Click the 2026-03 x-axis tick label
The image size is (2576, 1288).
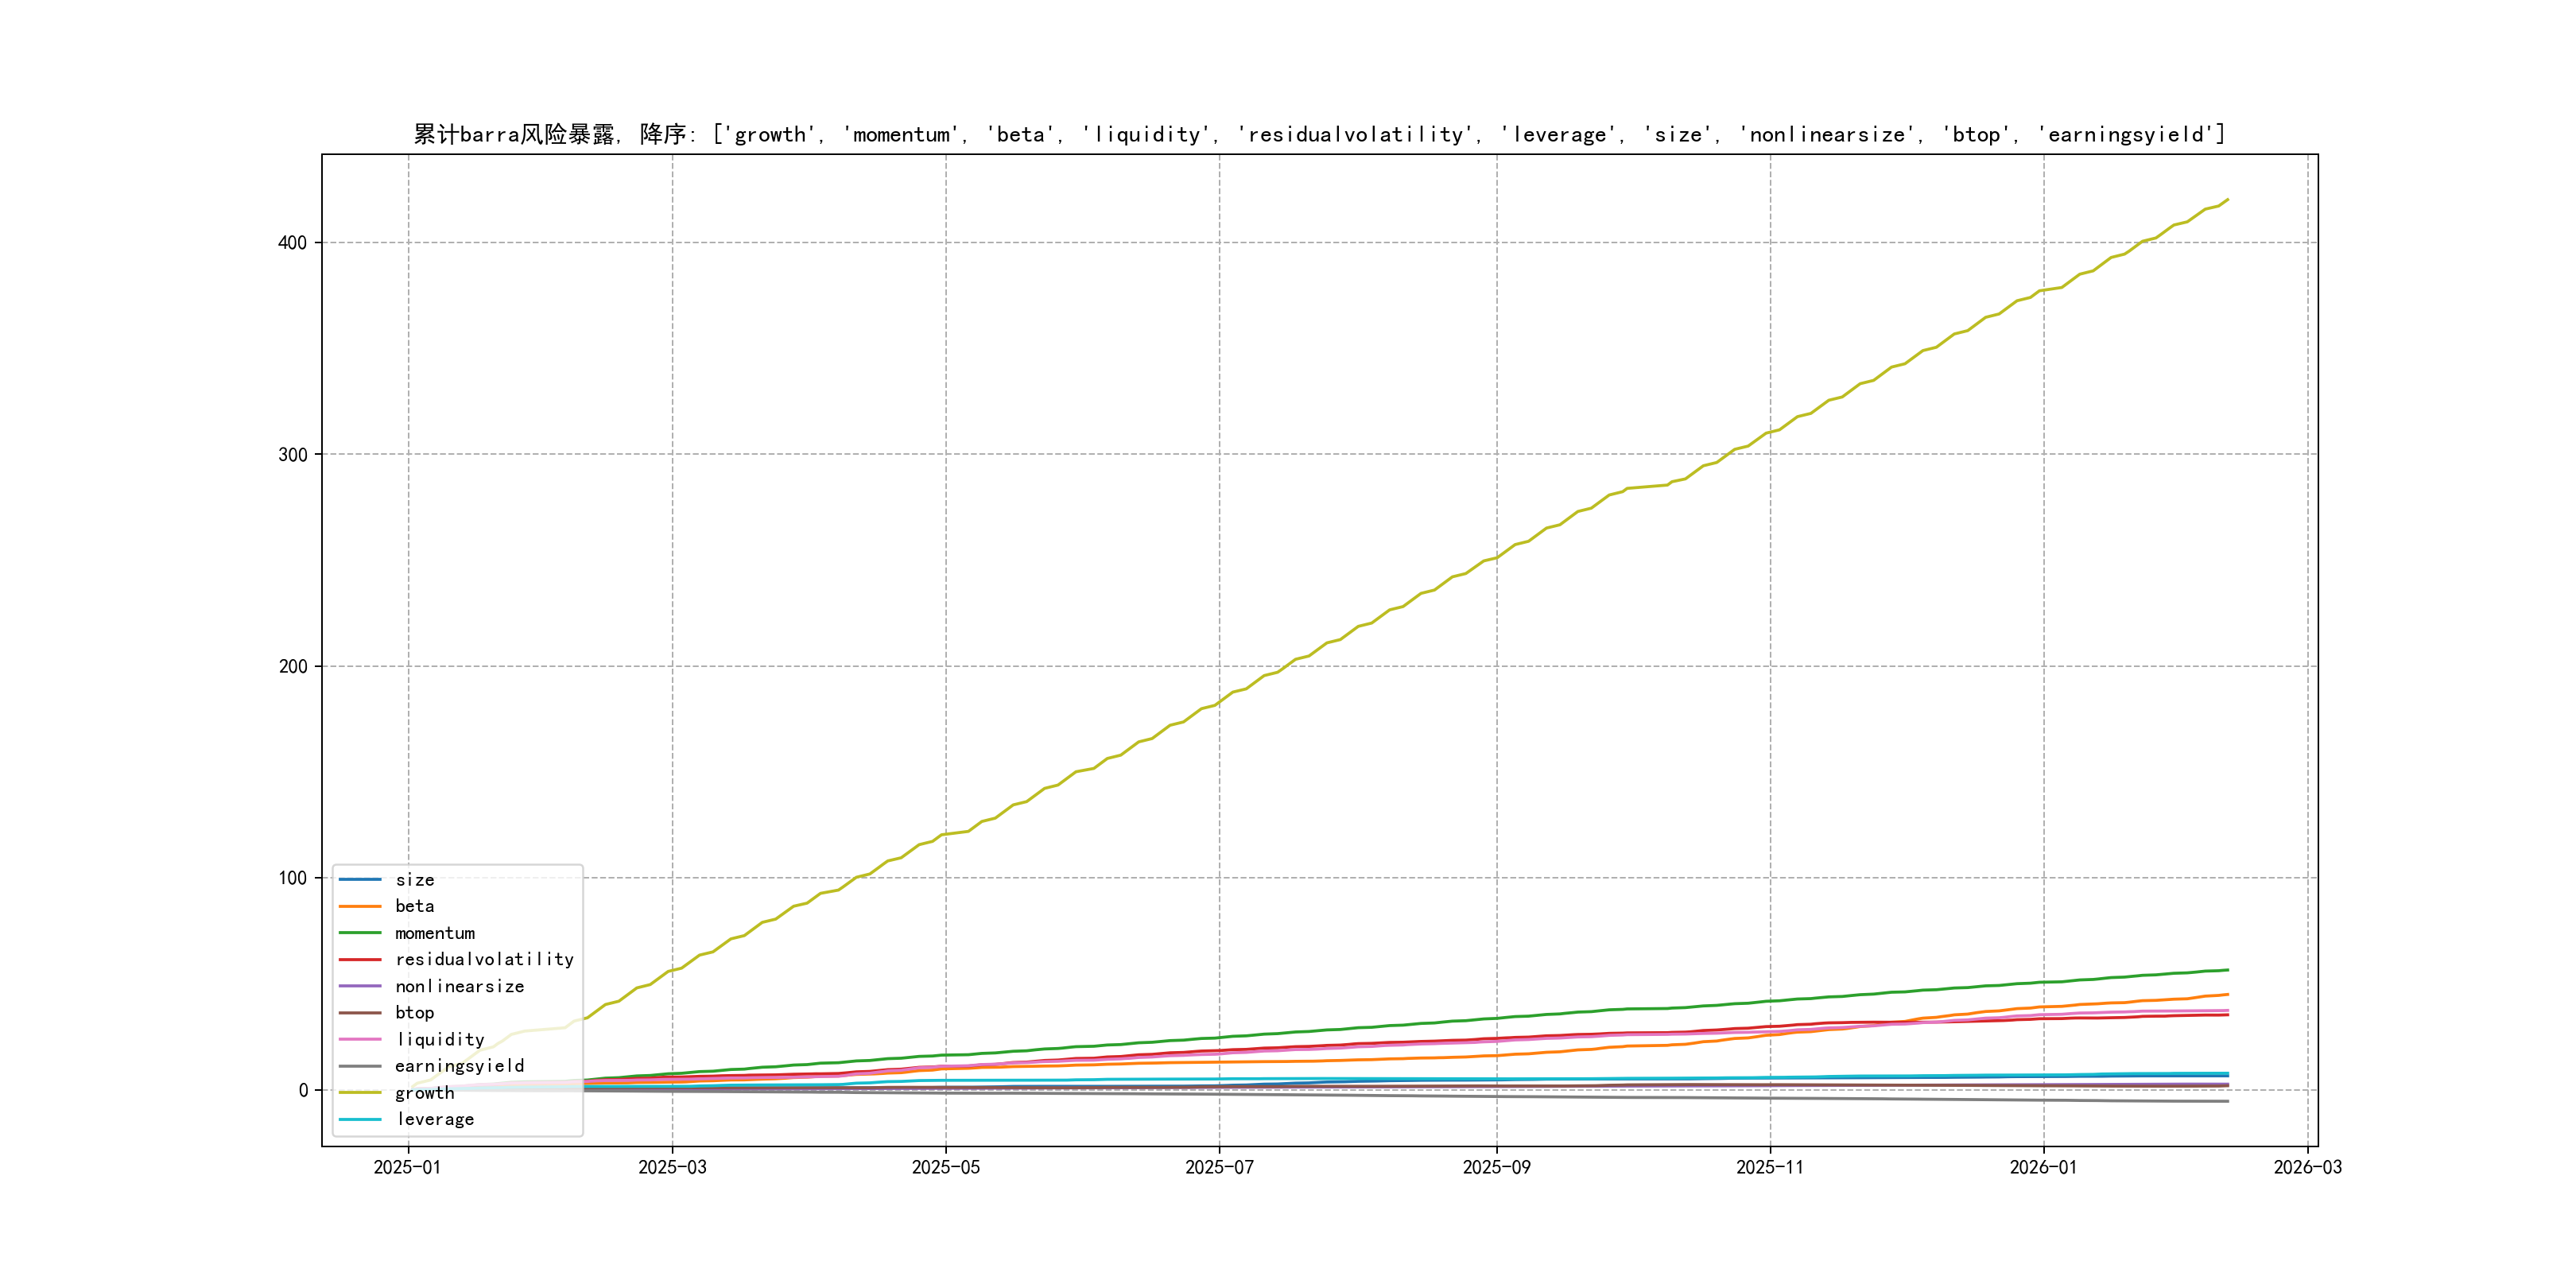2307,1167
